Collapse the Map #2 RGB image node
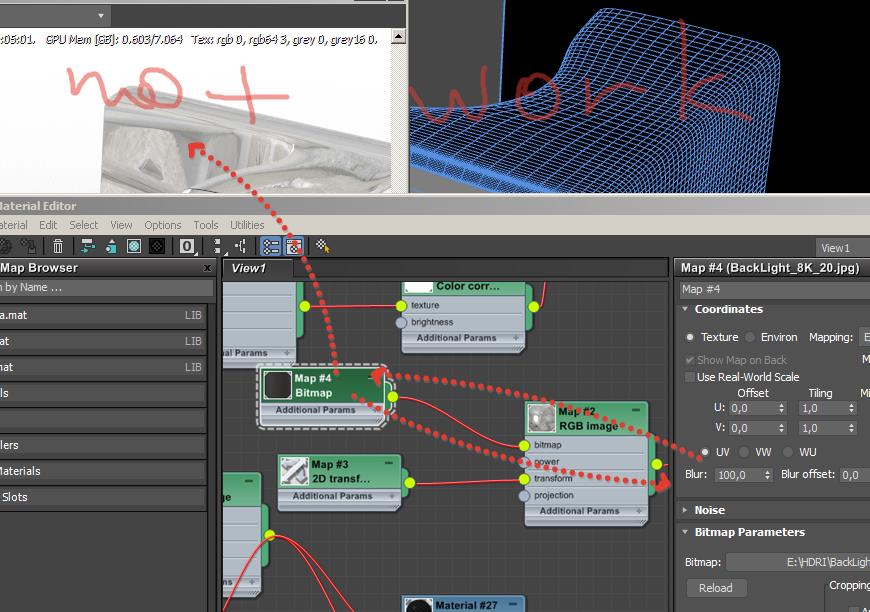The width and height of the screenshot is (870, 612). 636,410
